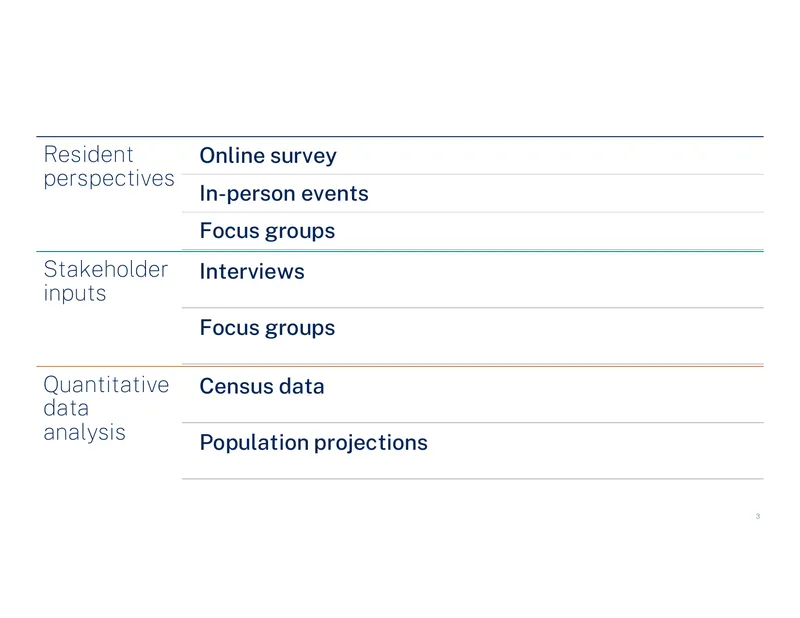800x618 pixels.
Task: Select the Online survey row text
Action: [x=268, y=156]
